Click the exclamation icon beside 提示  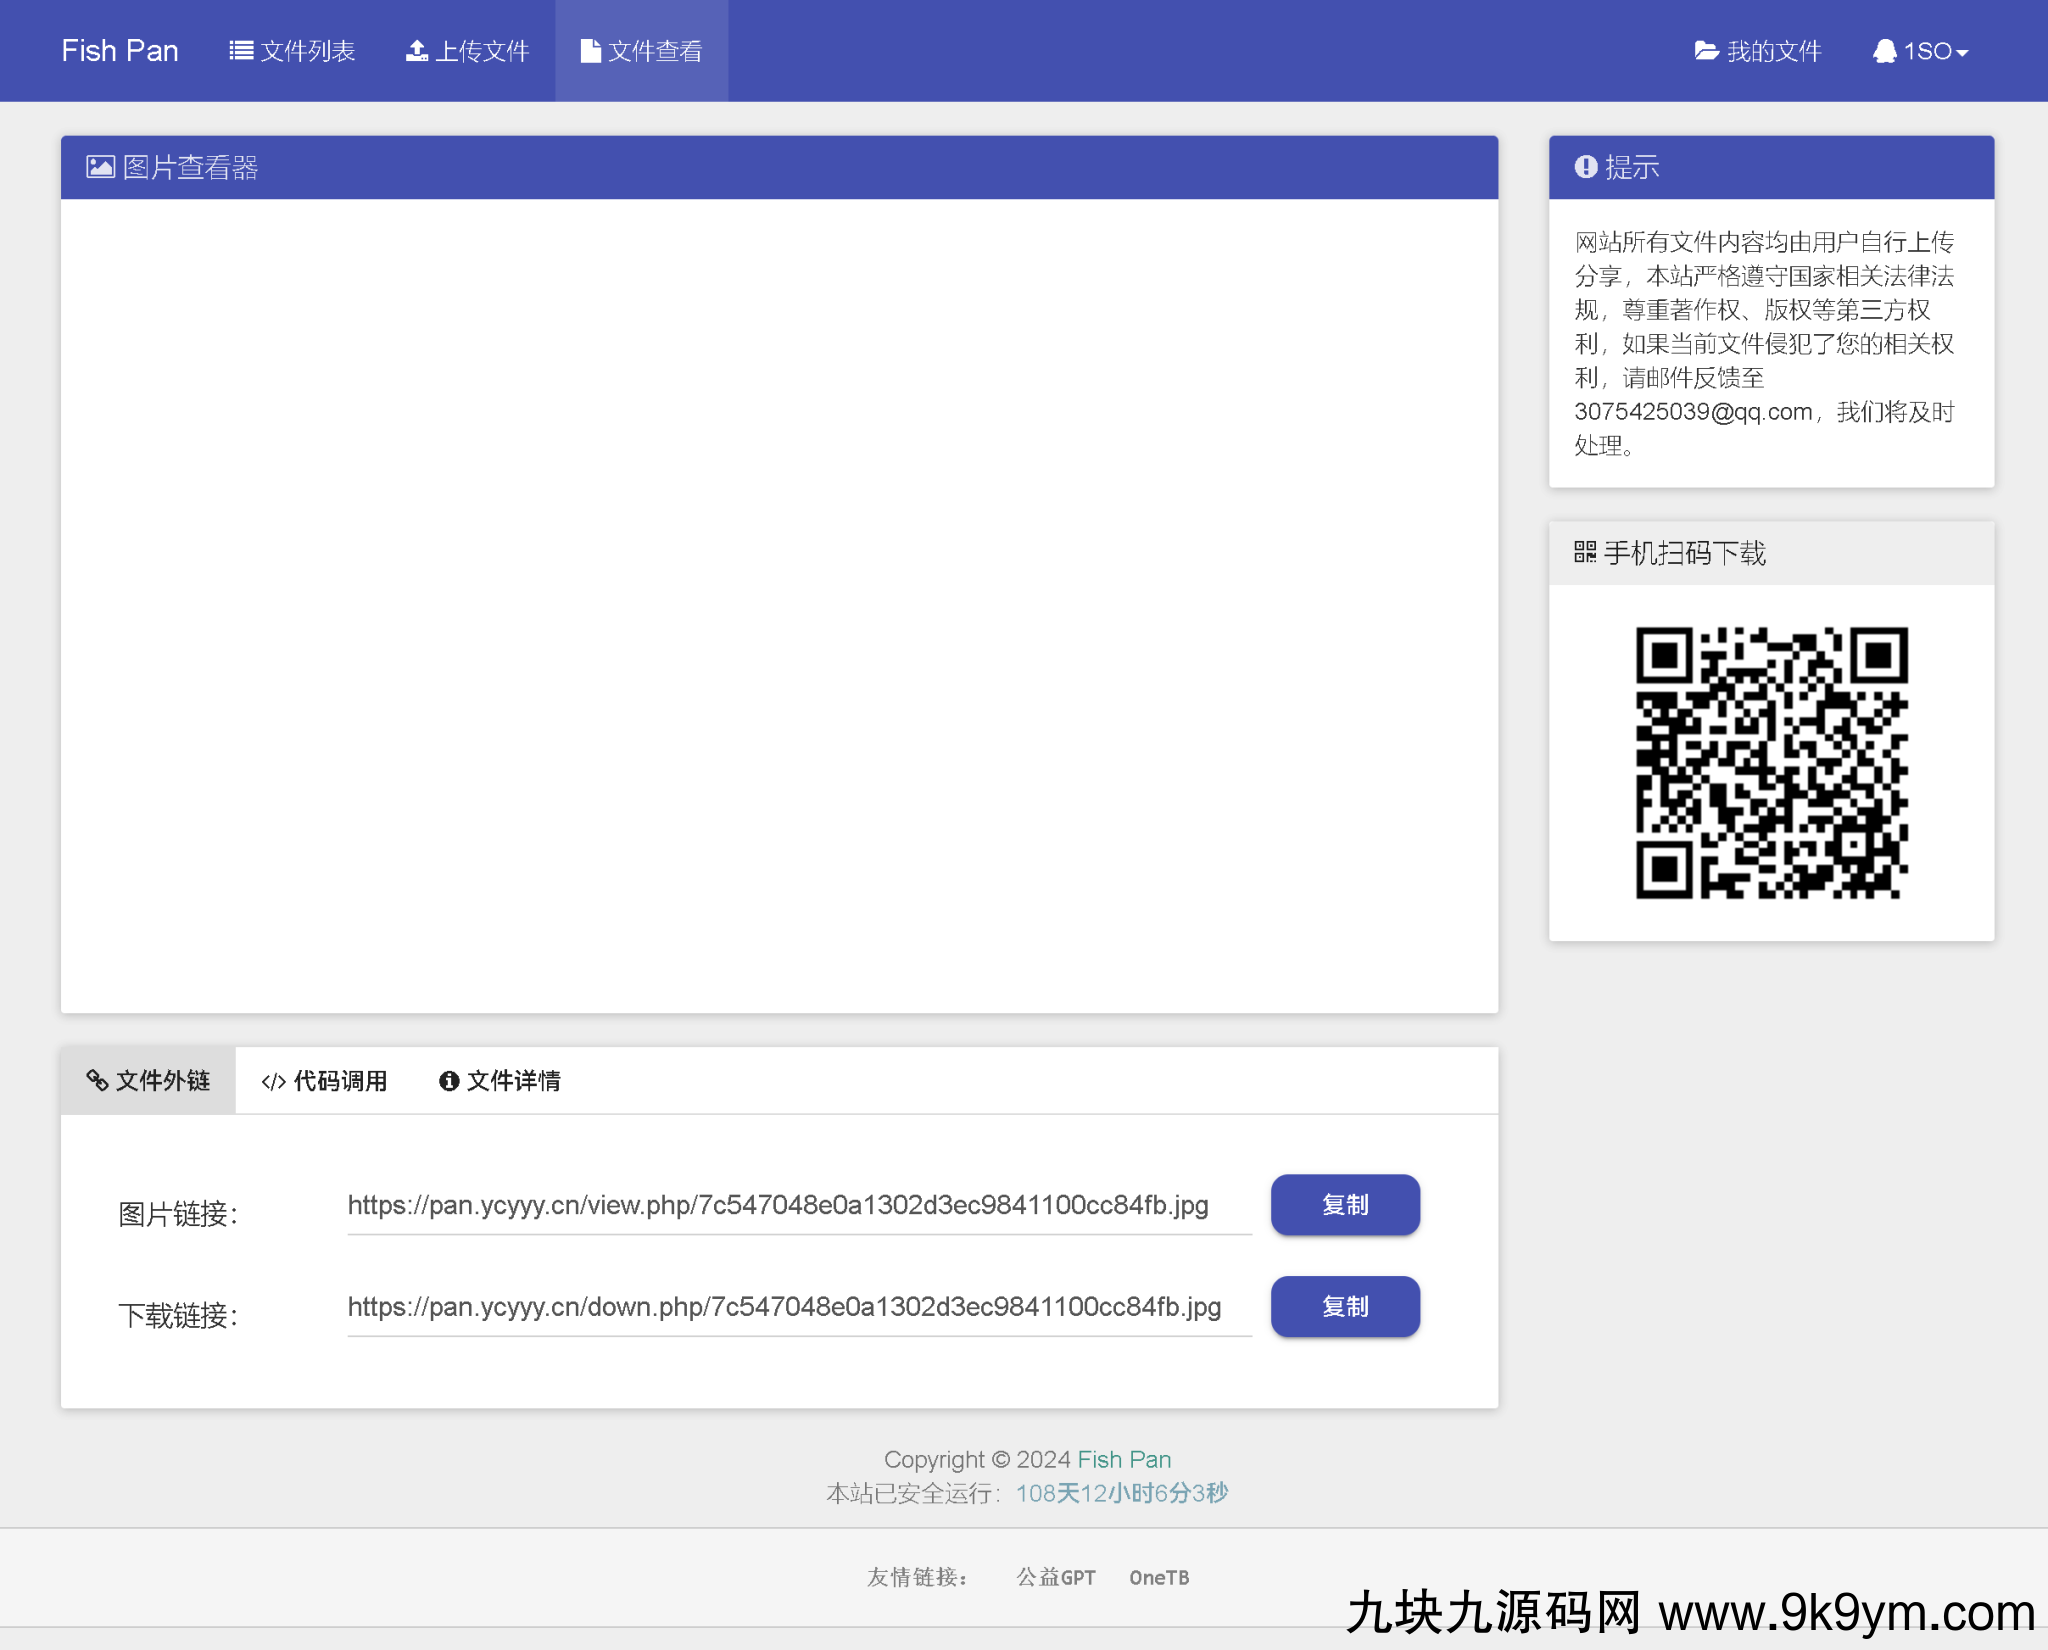[x=1585, y=167]
